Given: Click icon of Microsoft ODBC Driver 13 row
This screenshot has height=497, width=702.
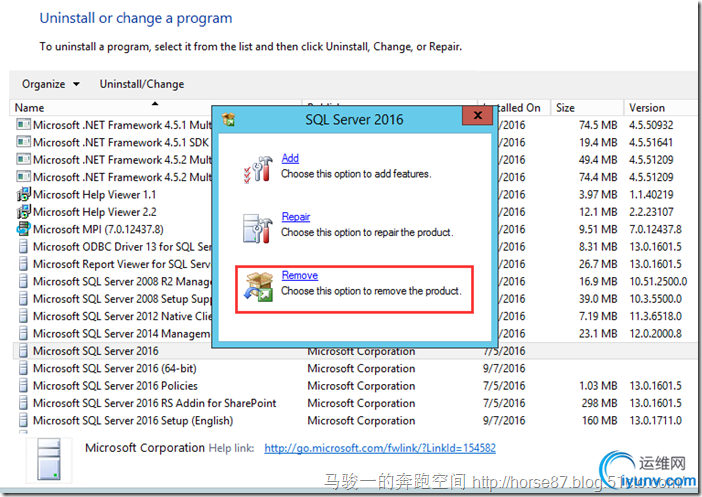Looking at the screenshot, I should pos(23,247).
